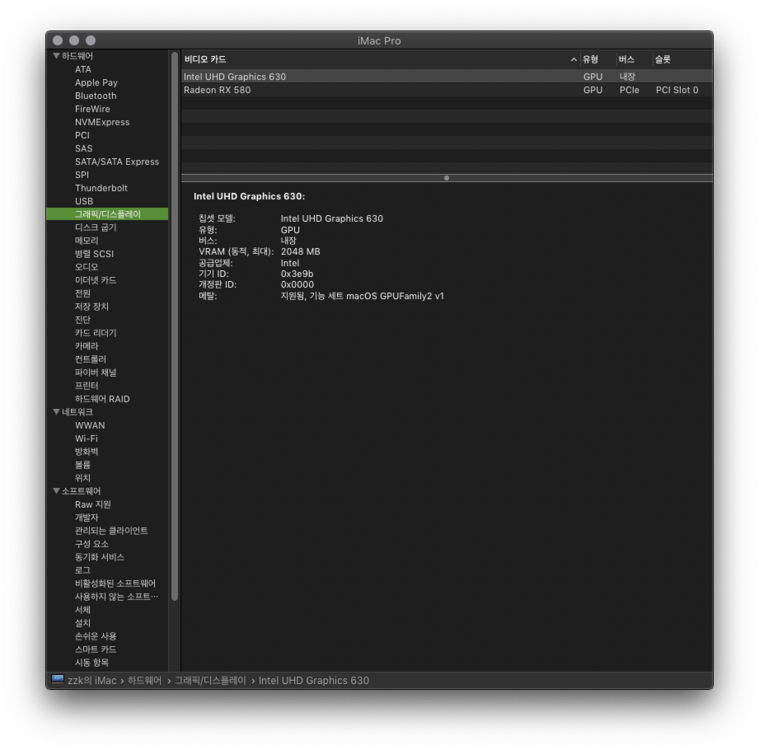Click the 슬롯 column header
The height and width of the screenshot is (750, 759).
tap(663, 60)
